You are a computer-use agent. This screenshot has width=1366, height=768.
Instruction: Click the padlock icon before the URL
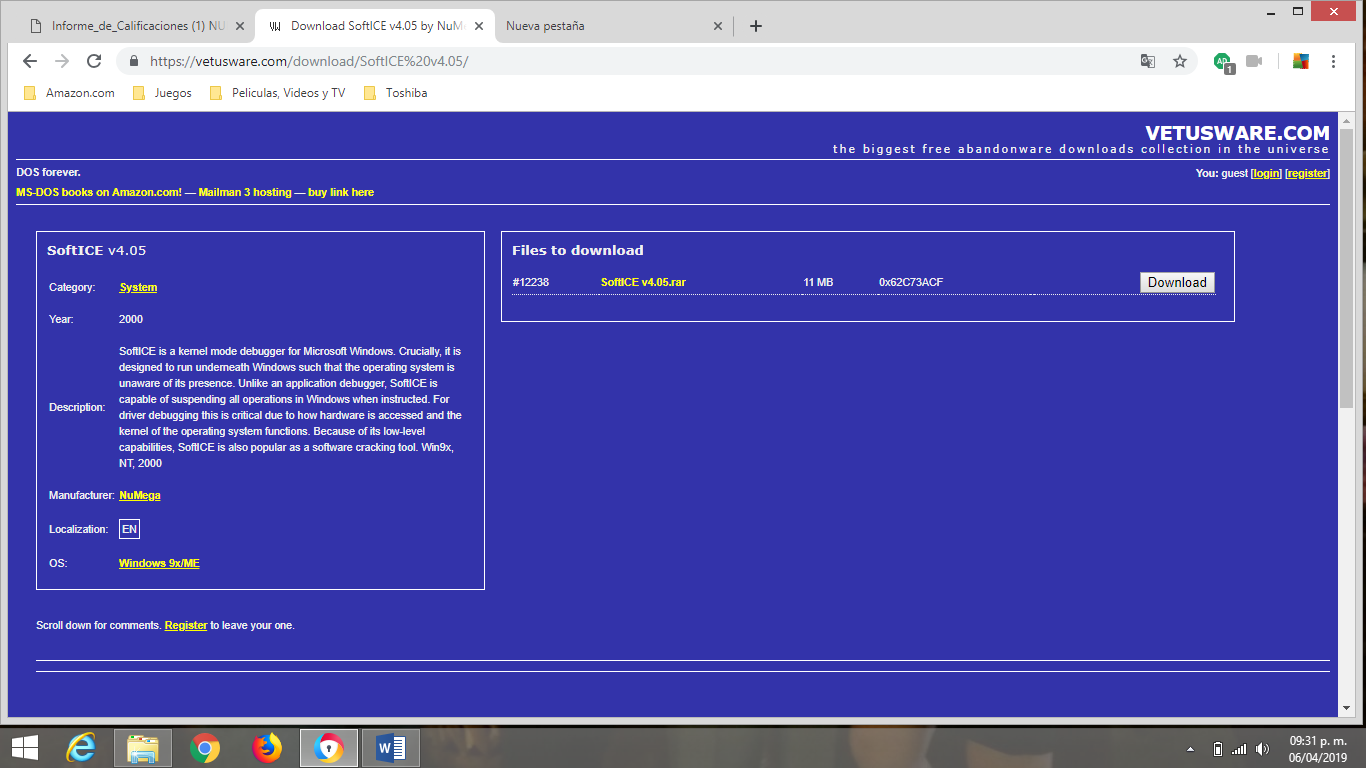[x=133, y=60]
